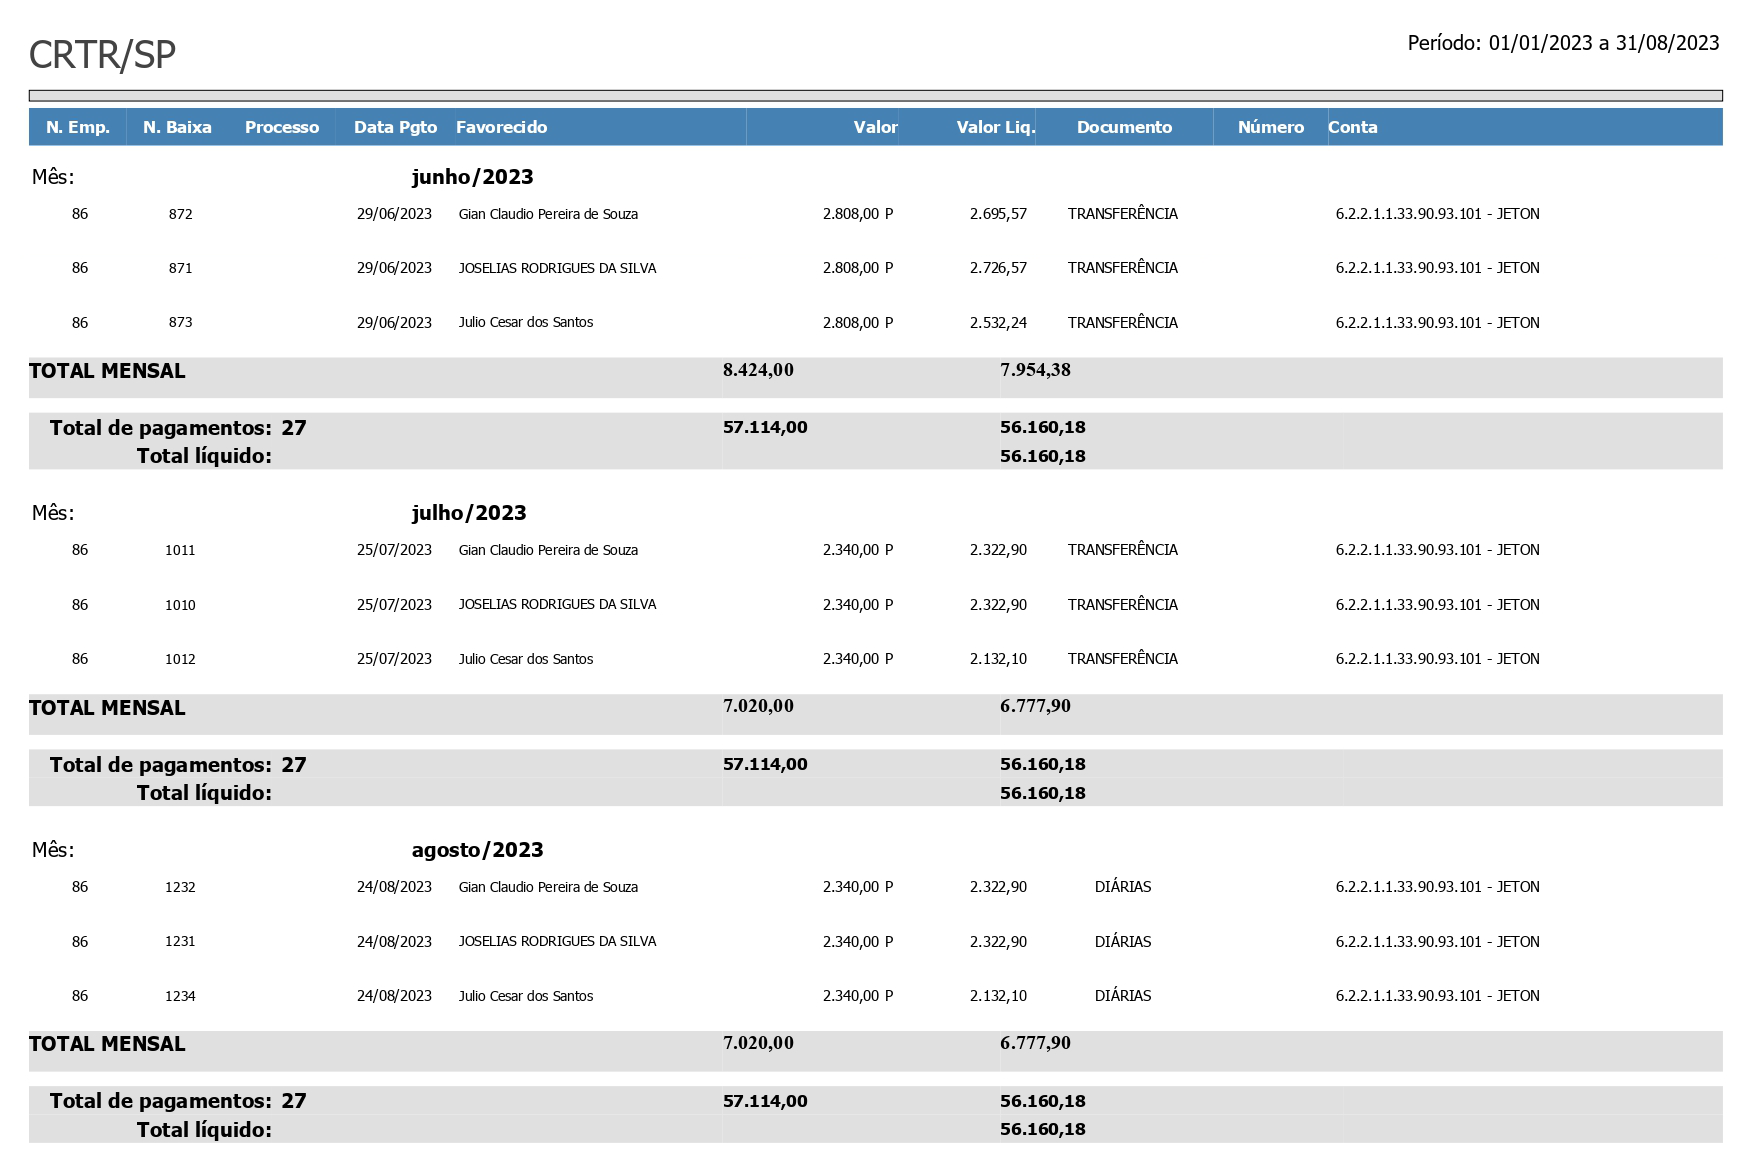Click Total líquido label under julho/2023
The image size is (1755, 1164).
tap(204, 793)
